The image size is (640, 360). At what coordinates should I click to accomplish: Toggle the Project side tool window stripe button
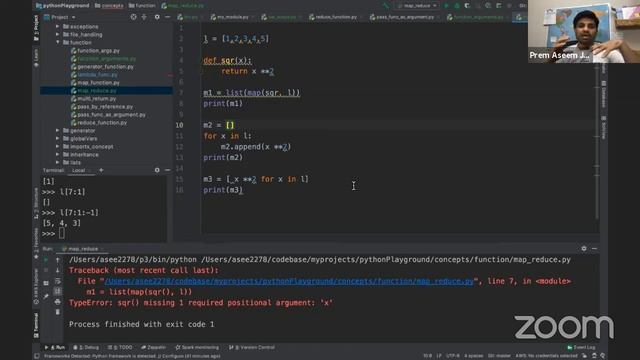pyautogui.click(x=36, y=28)
